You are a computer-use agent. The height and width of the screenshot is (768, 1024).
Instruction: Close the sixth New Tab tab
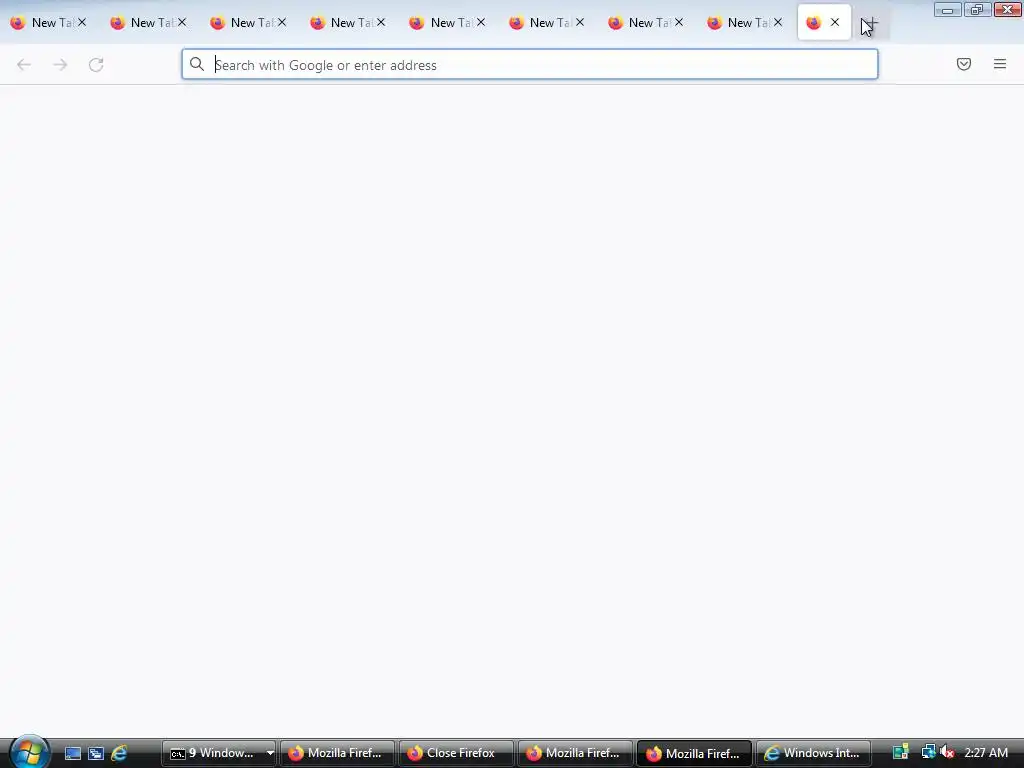tap(581, 22)
